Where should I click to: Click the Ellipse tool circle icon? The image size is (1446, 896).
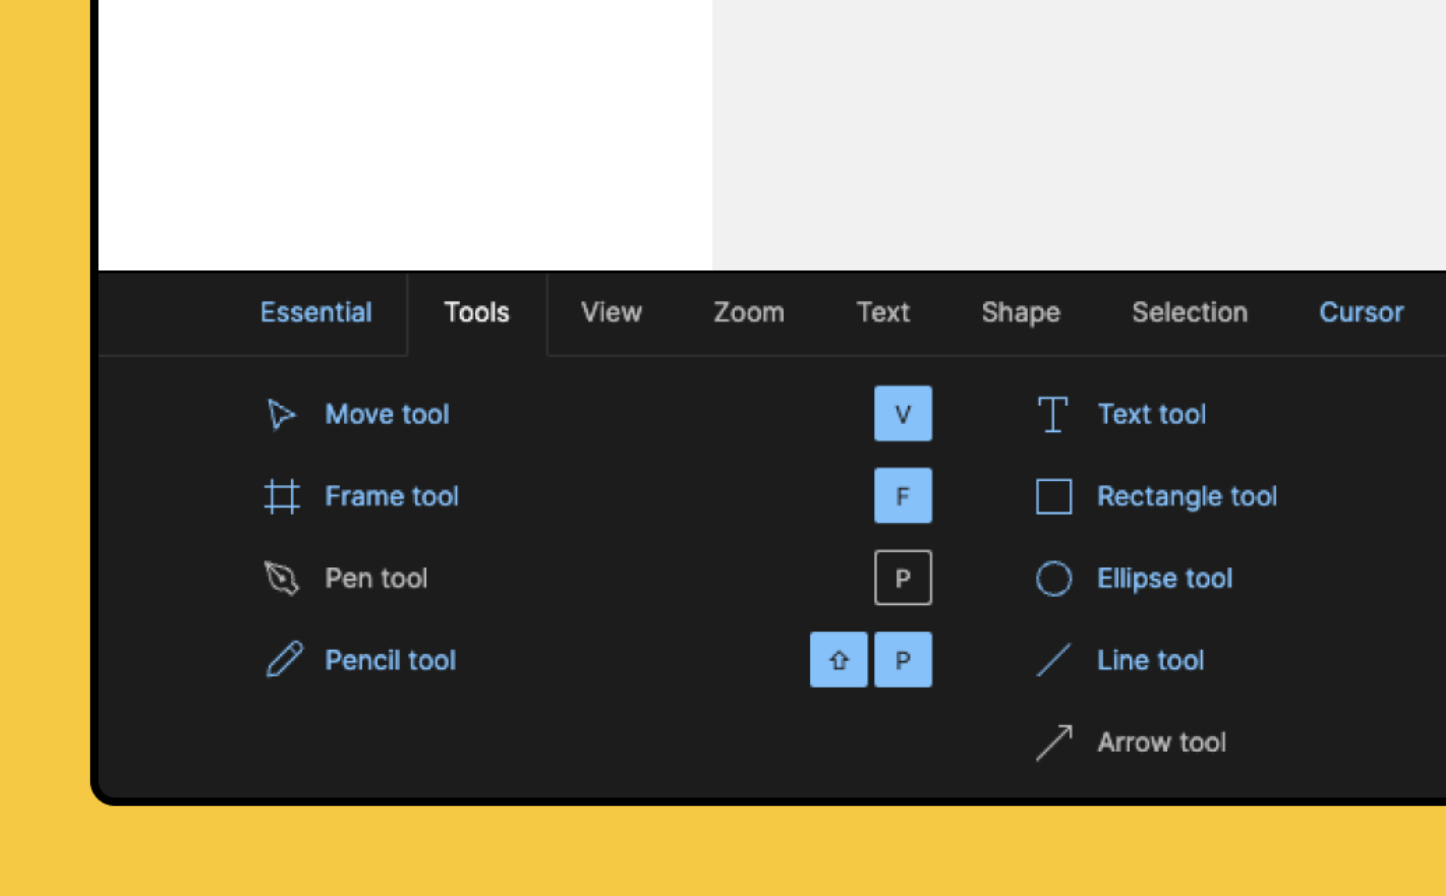pyautogui.click(x=1053, y=578)
